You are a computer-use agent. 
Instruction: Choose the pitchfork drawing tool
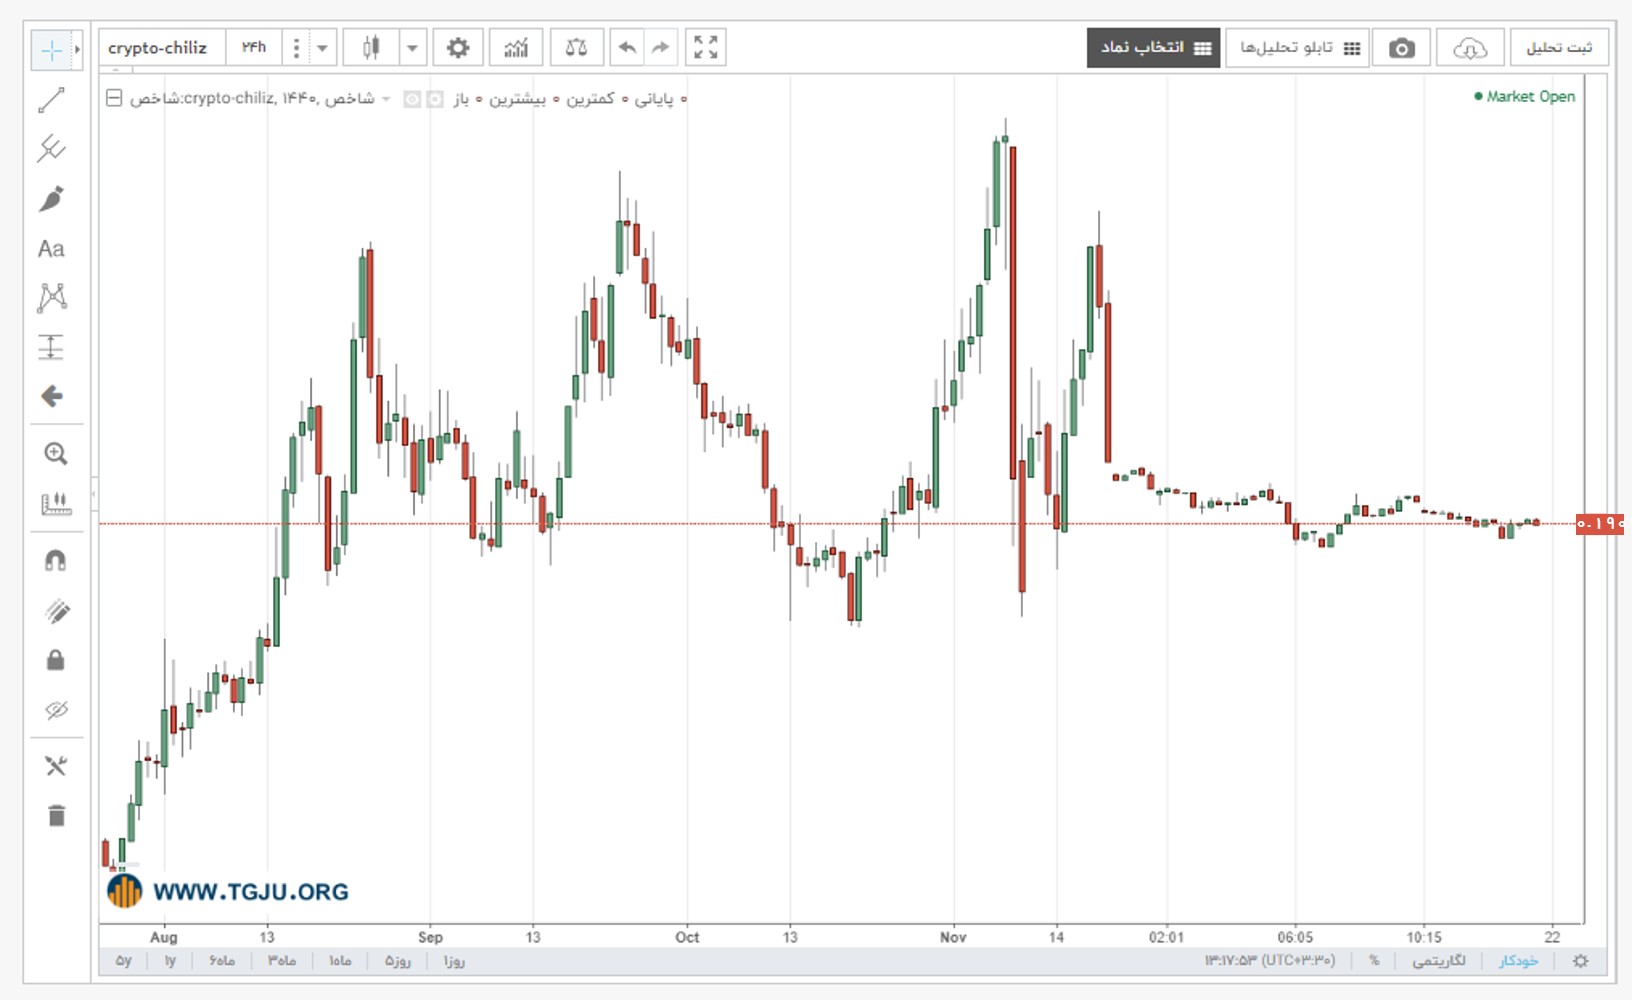[51, 149]
